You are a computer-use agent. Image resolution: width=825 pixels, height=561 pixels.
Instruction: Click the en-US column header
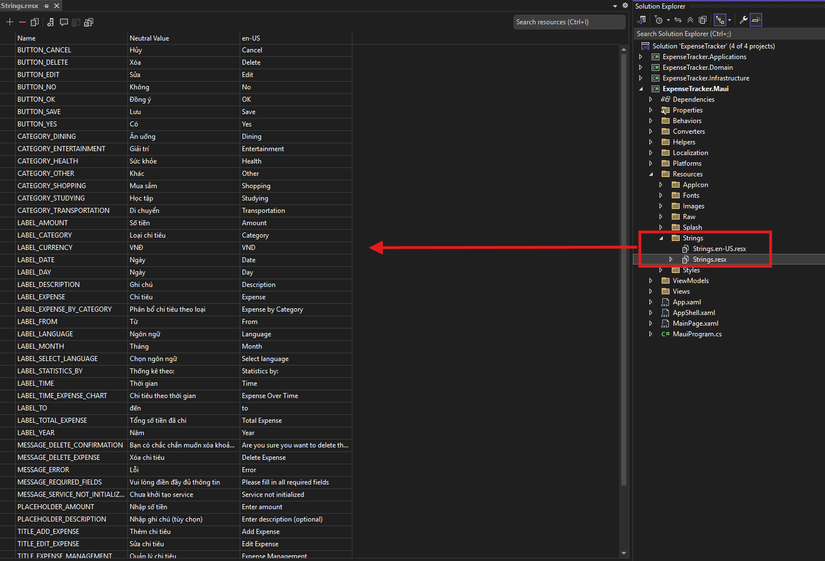click(296, 38)
